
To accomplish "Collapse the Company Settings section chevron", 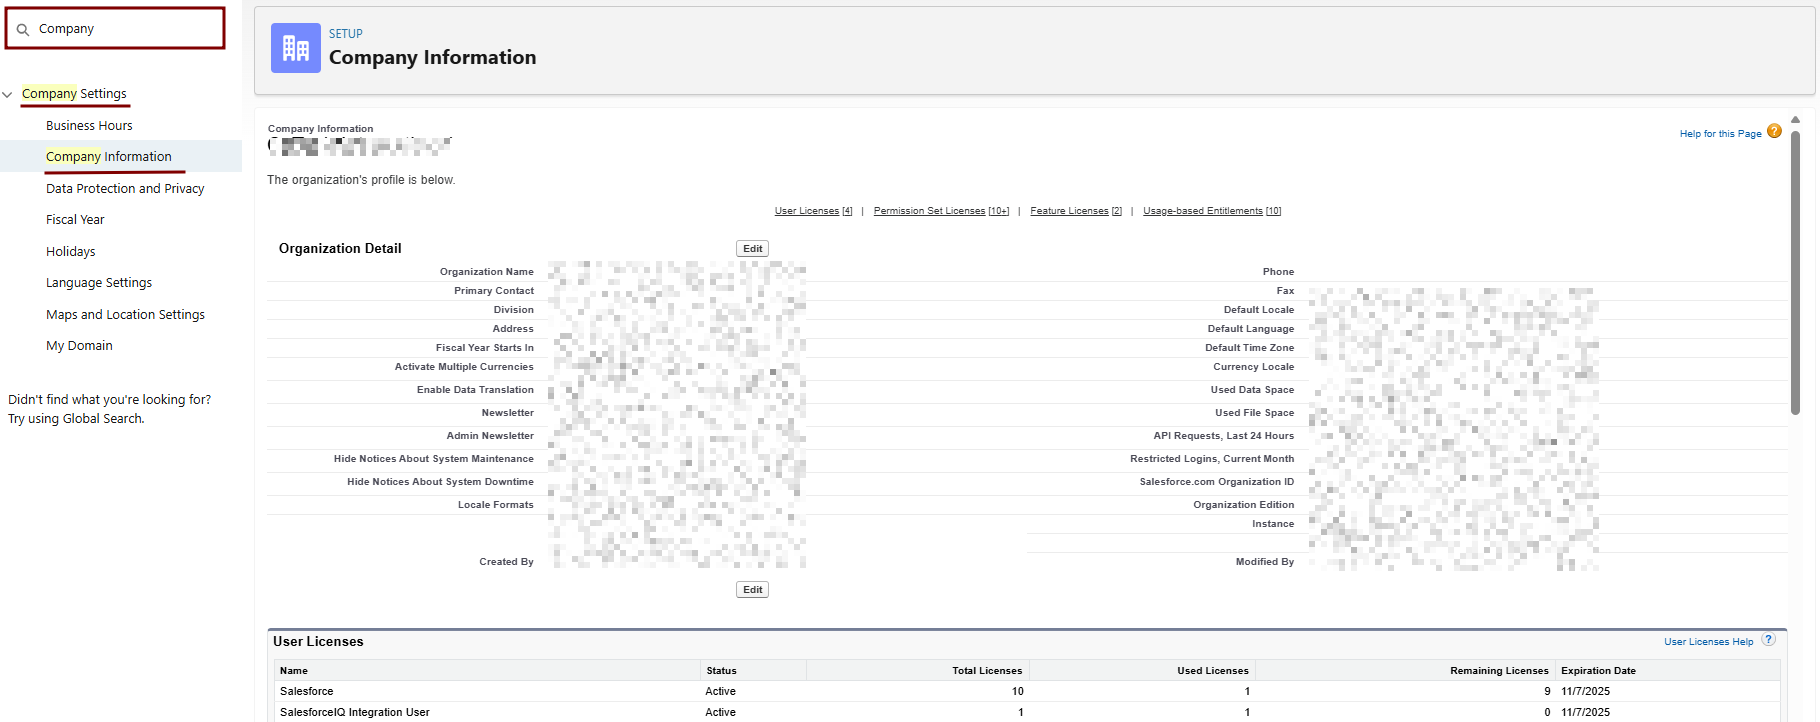I will [x=8, y=95].
